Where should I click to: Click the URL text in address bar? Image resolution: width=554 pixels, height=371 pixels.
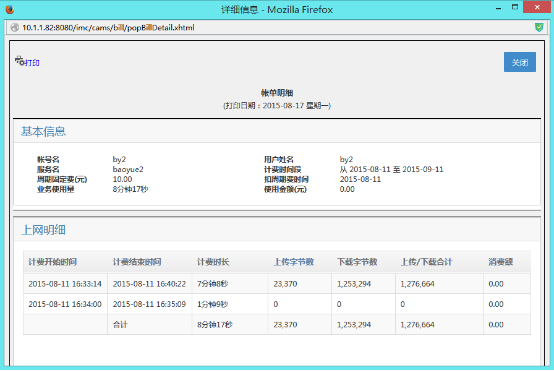(x=108, y=28)
